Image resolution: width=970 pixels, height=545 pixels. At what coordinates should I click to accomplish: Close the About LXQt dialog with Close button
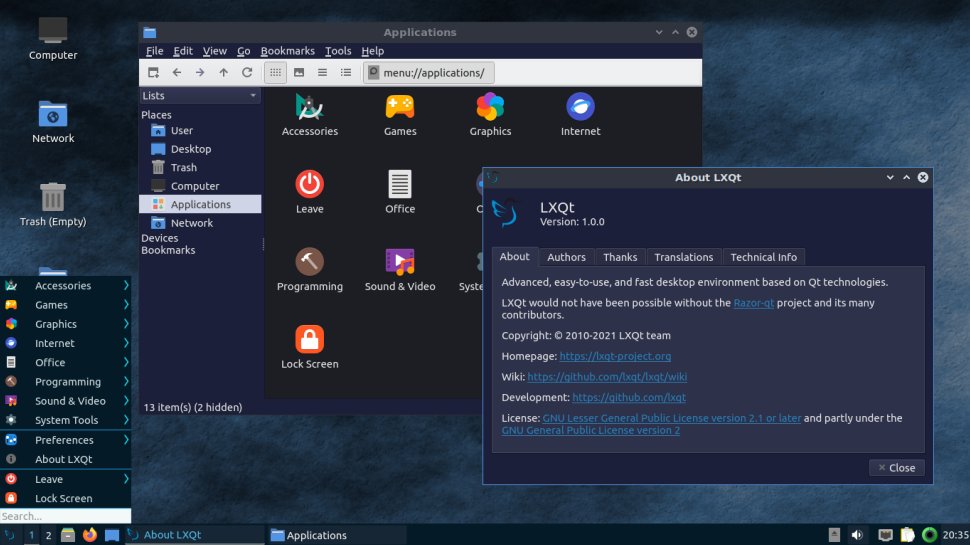[896, 467]
